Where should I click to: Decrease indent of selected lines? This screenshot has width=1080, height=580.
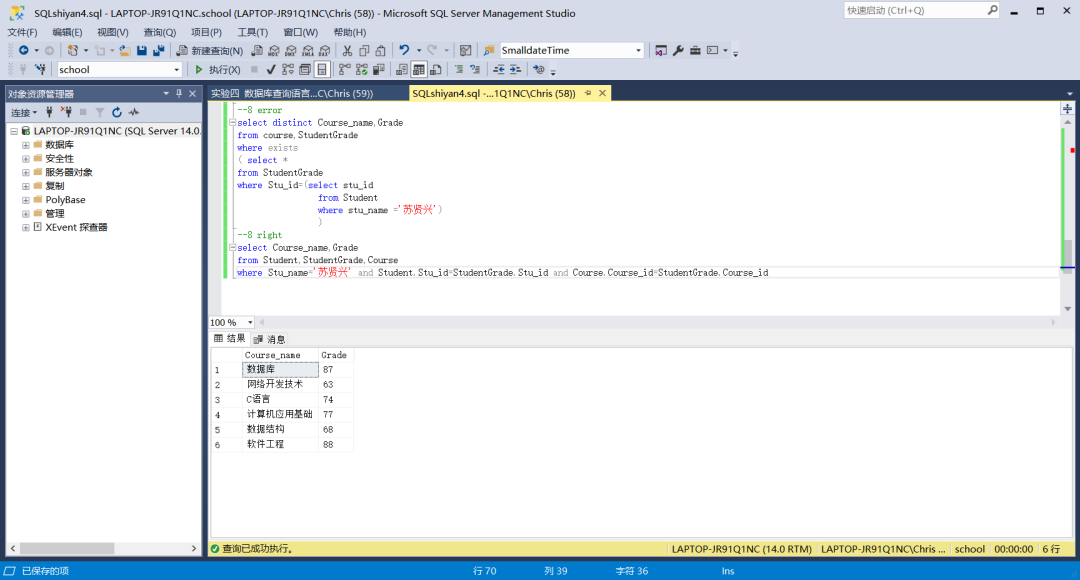point(499,70)
